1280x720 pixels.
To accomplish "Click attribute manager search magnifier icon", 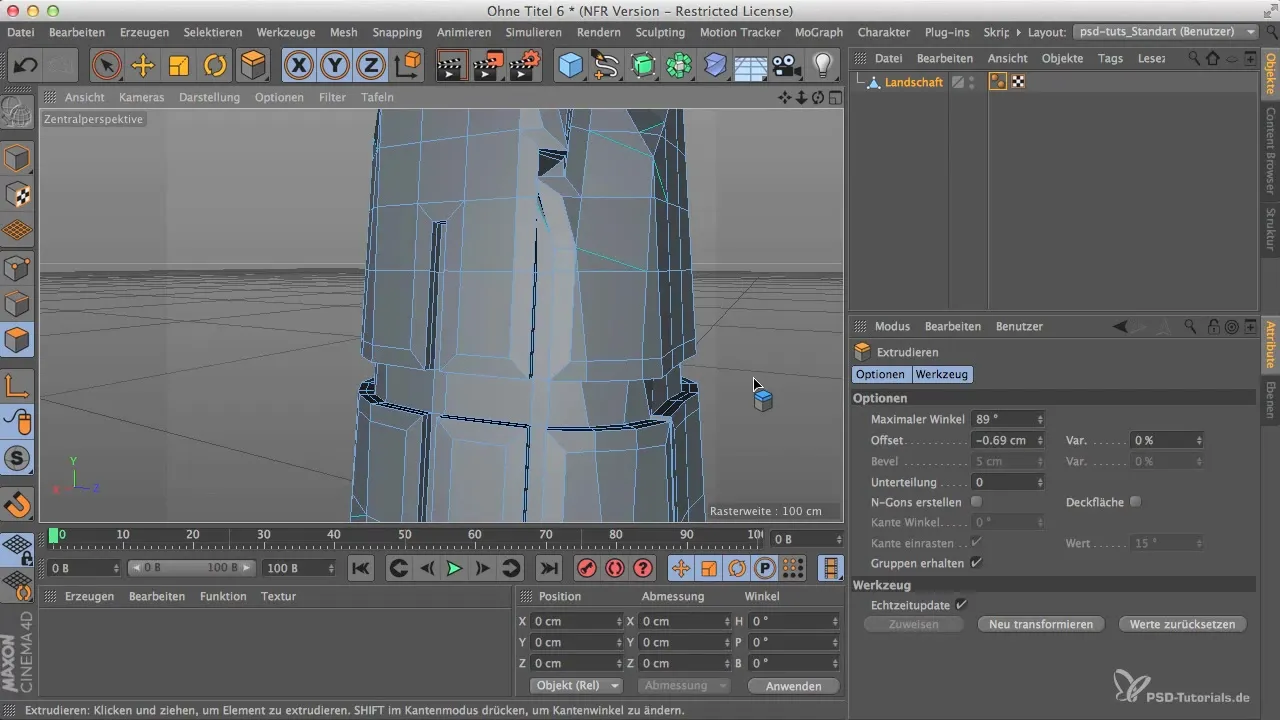I will point(1190,326).
